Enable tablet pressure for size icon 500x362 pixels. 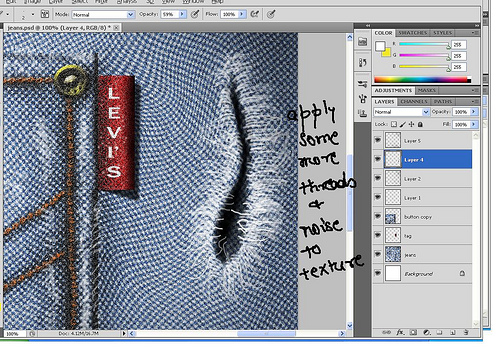click(271, 14)
